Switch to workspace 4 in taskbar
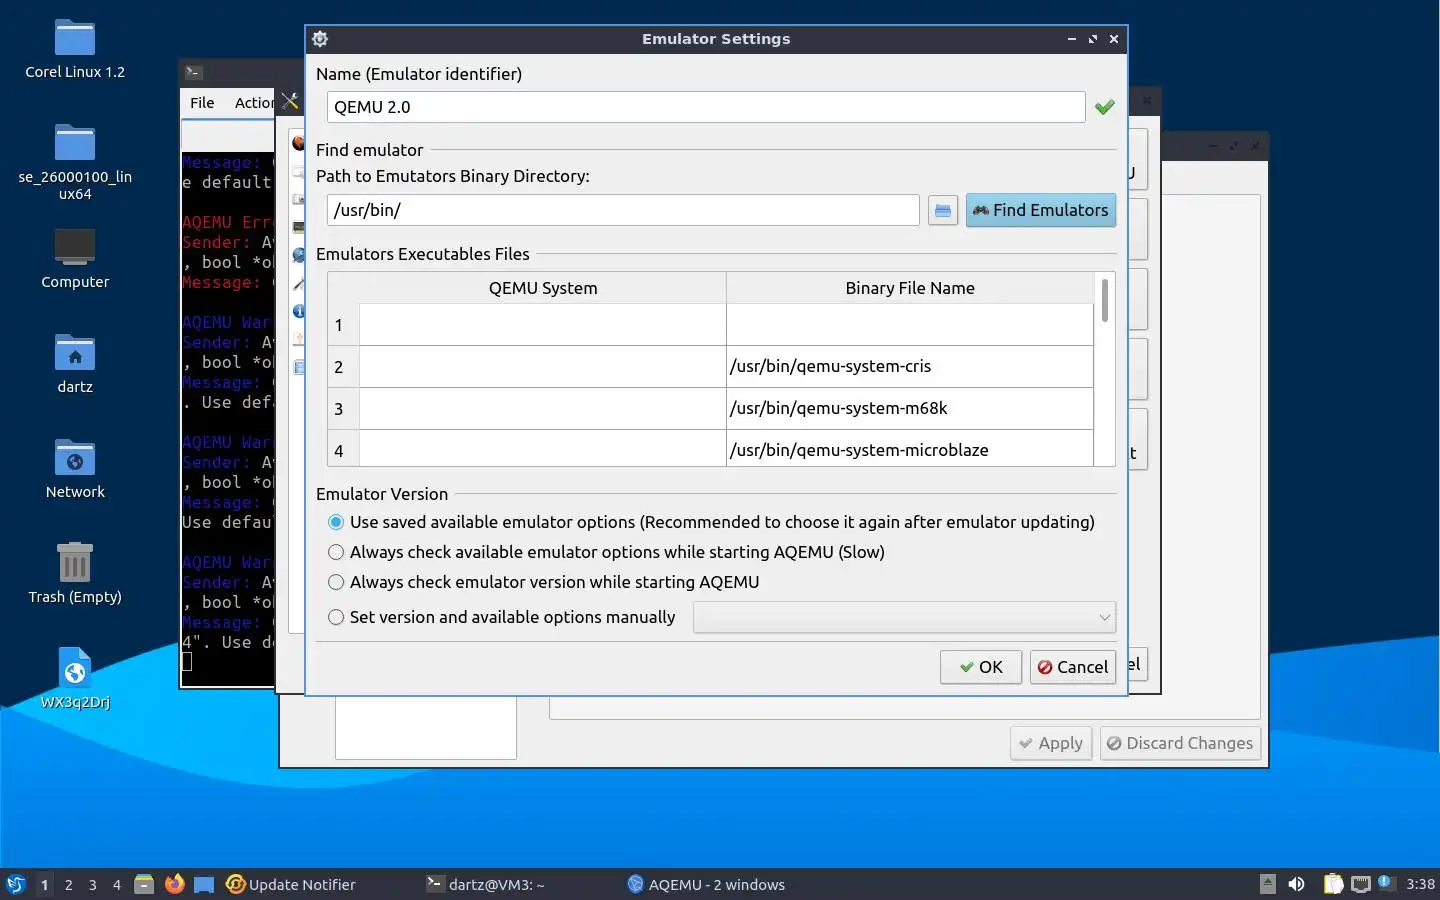 tap(117, 885)
